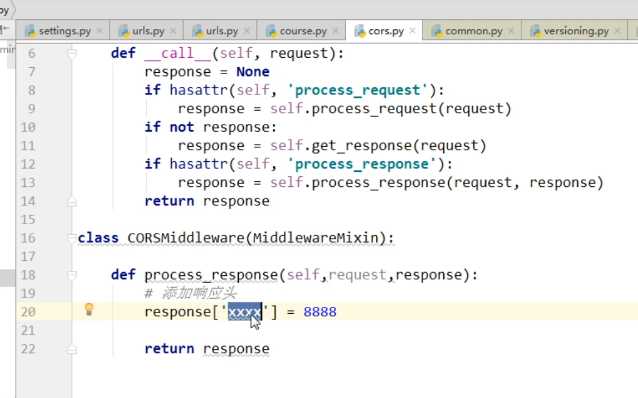Collapse the CORSMiddleware class fold marker

coord(72,238)
